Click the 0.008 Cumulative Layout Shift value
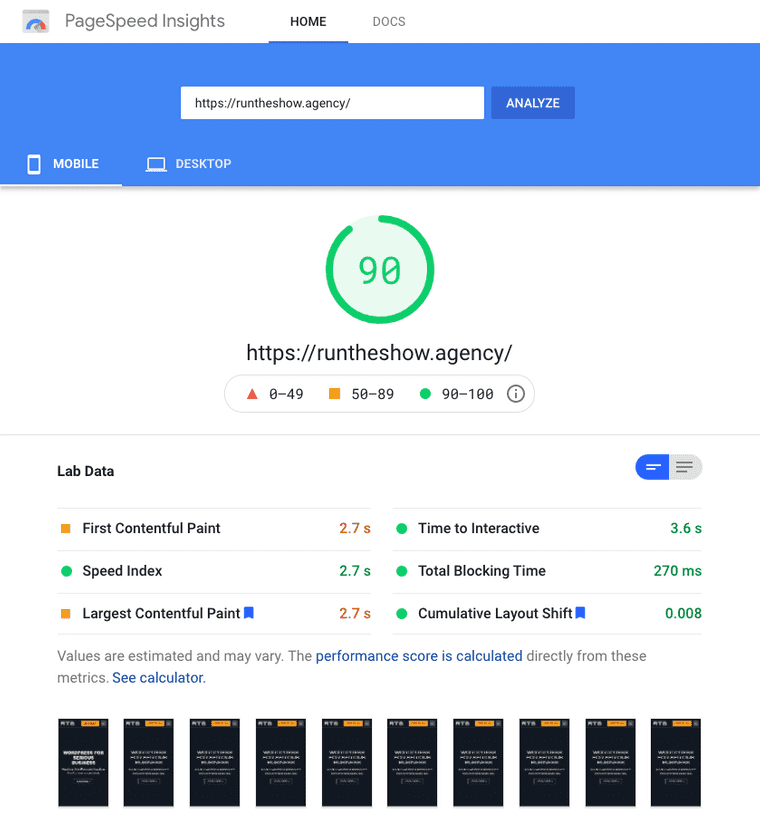Viewport: 760px width, 831px height. point(683,613)
